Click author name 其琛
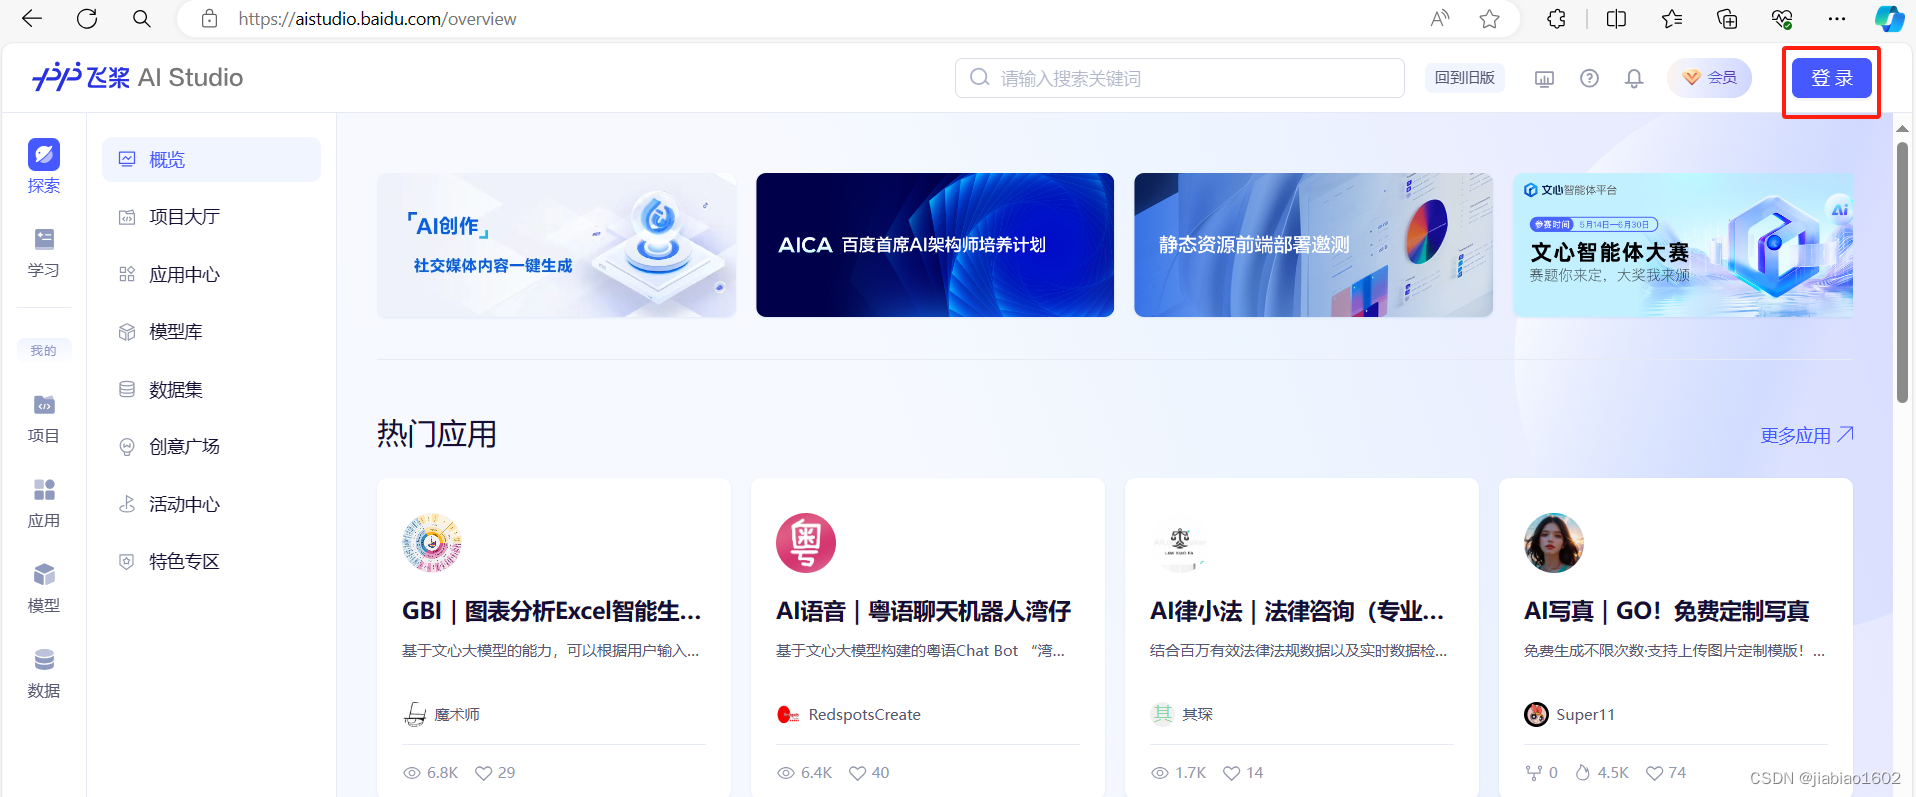 pyautogui.click(x=1197, y=715)
